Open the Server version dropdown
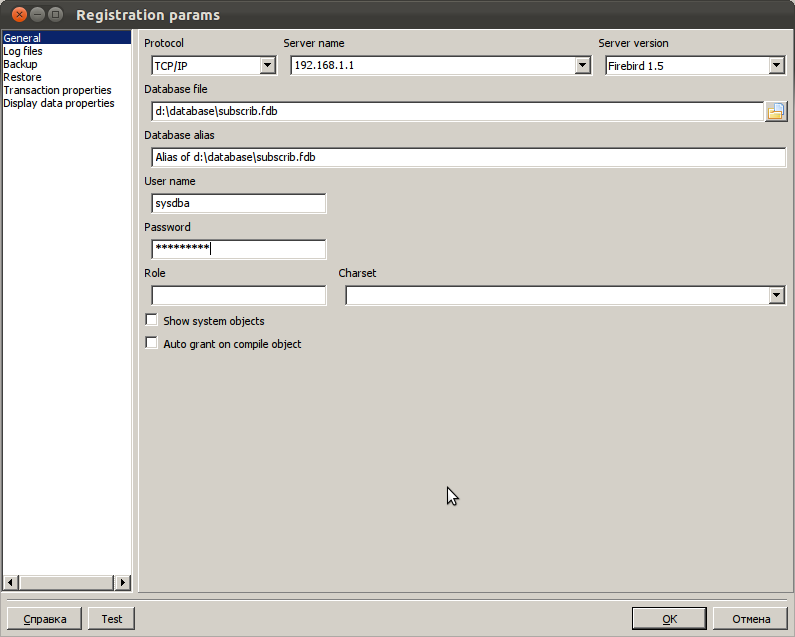This screenshot has height=637, width=795. pyautogui.click(x=776, y=66)
